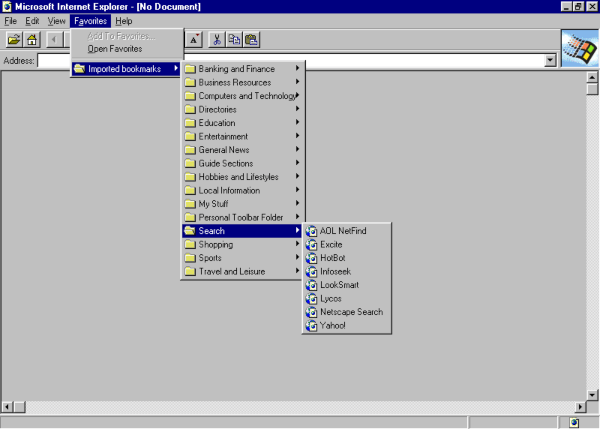The height and width of the screenshot is (429, 600).
Task: Open the Address bar dropdown arrow
Action: pyautogui.click(x=550, y=60)
